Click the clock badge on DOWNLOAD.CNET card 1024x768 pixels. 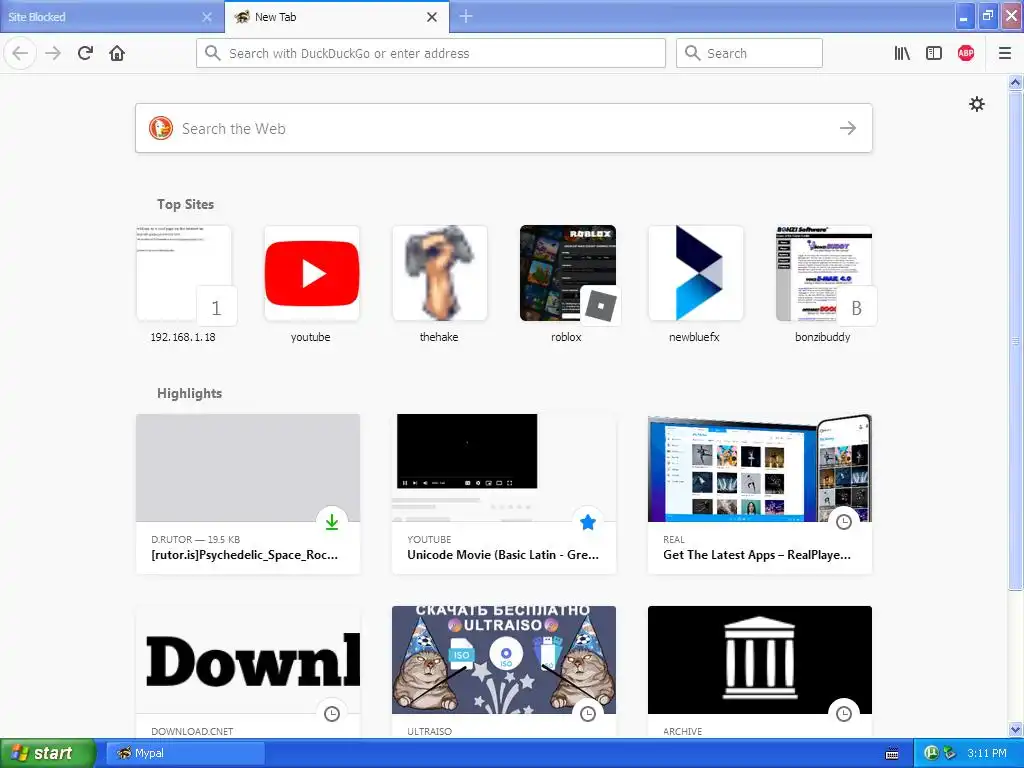tap(332, 714)
